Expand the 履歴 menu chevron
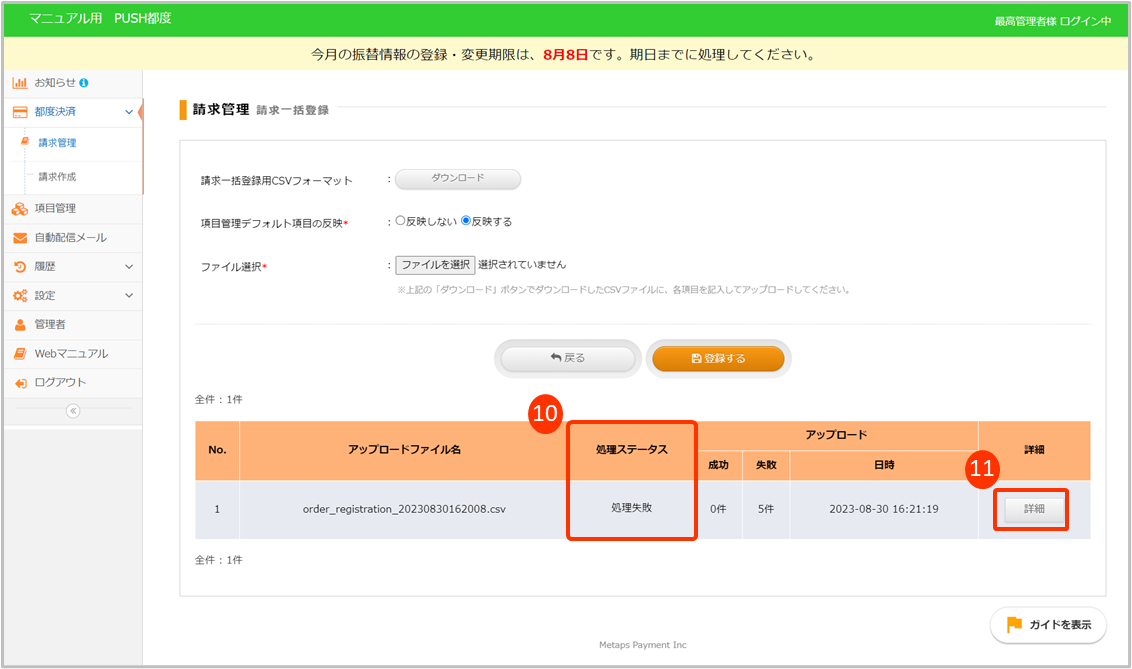 tap(129, 267)
